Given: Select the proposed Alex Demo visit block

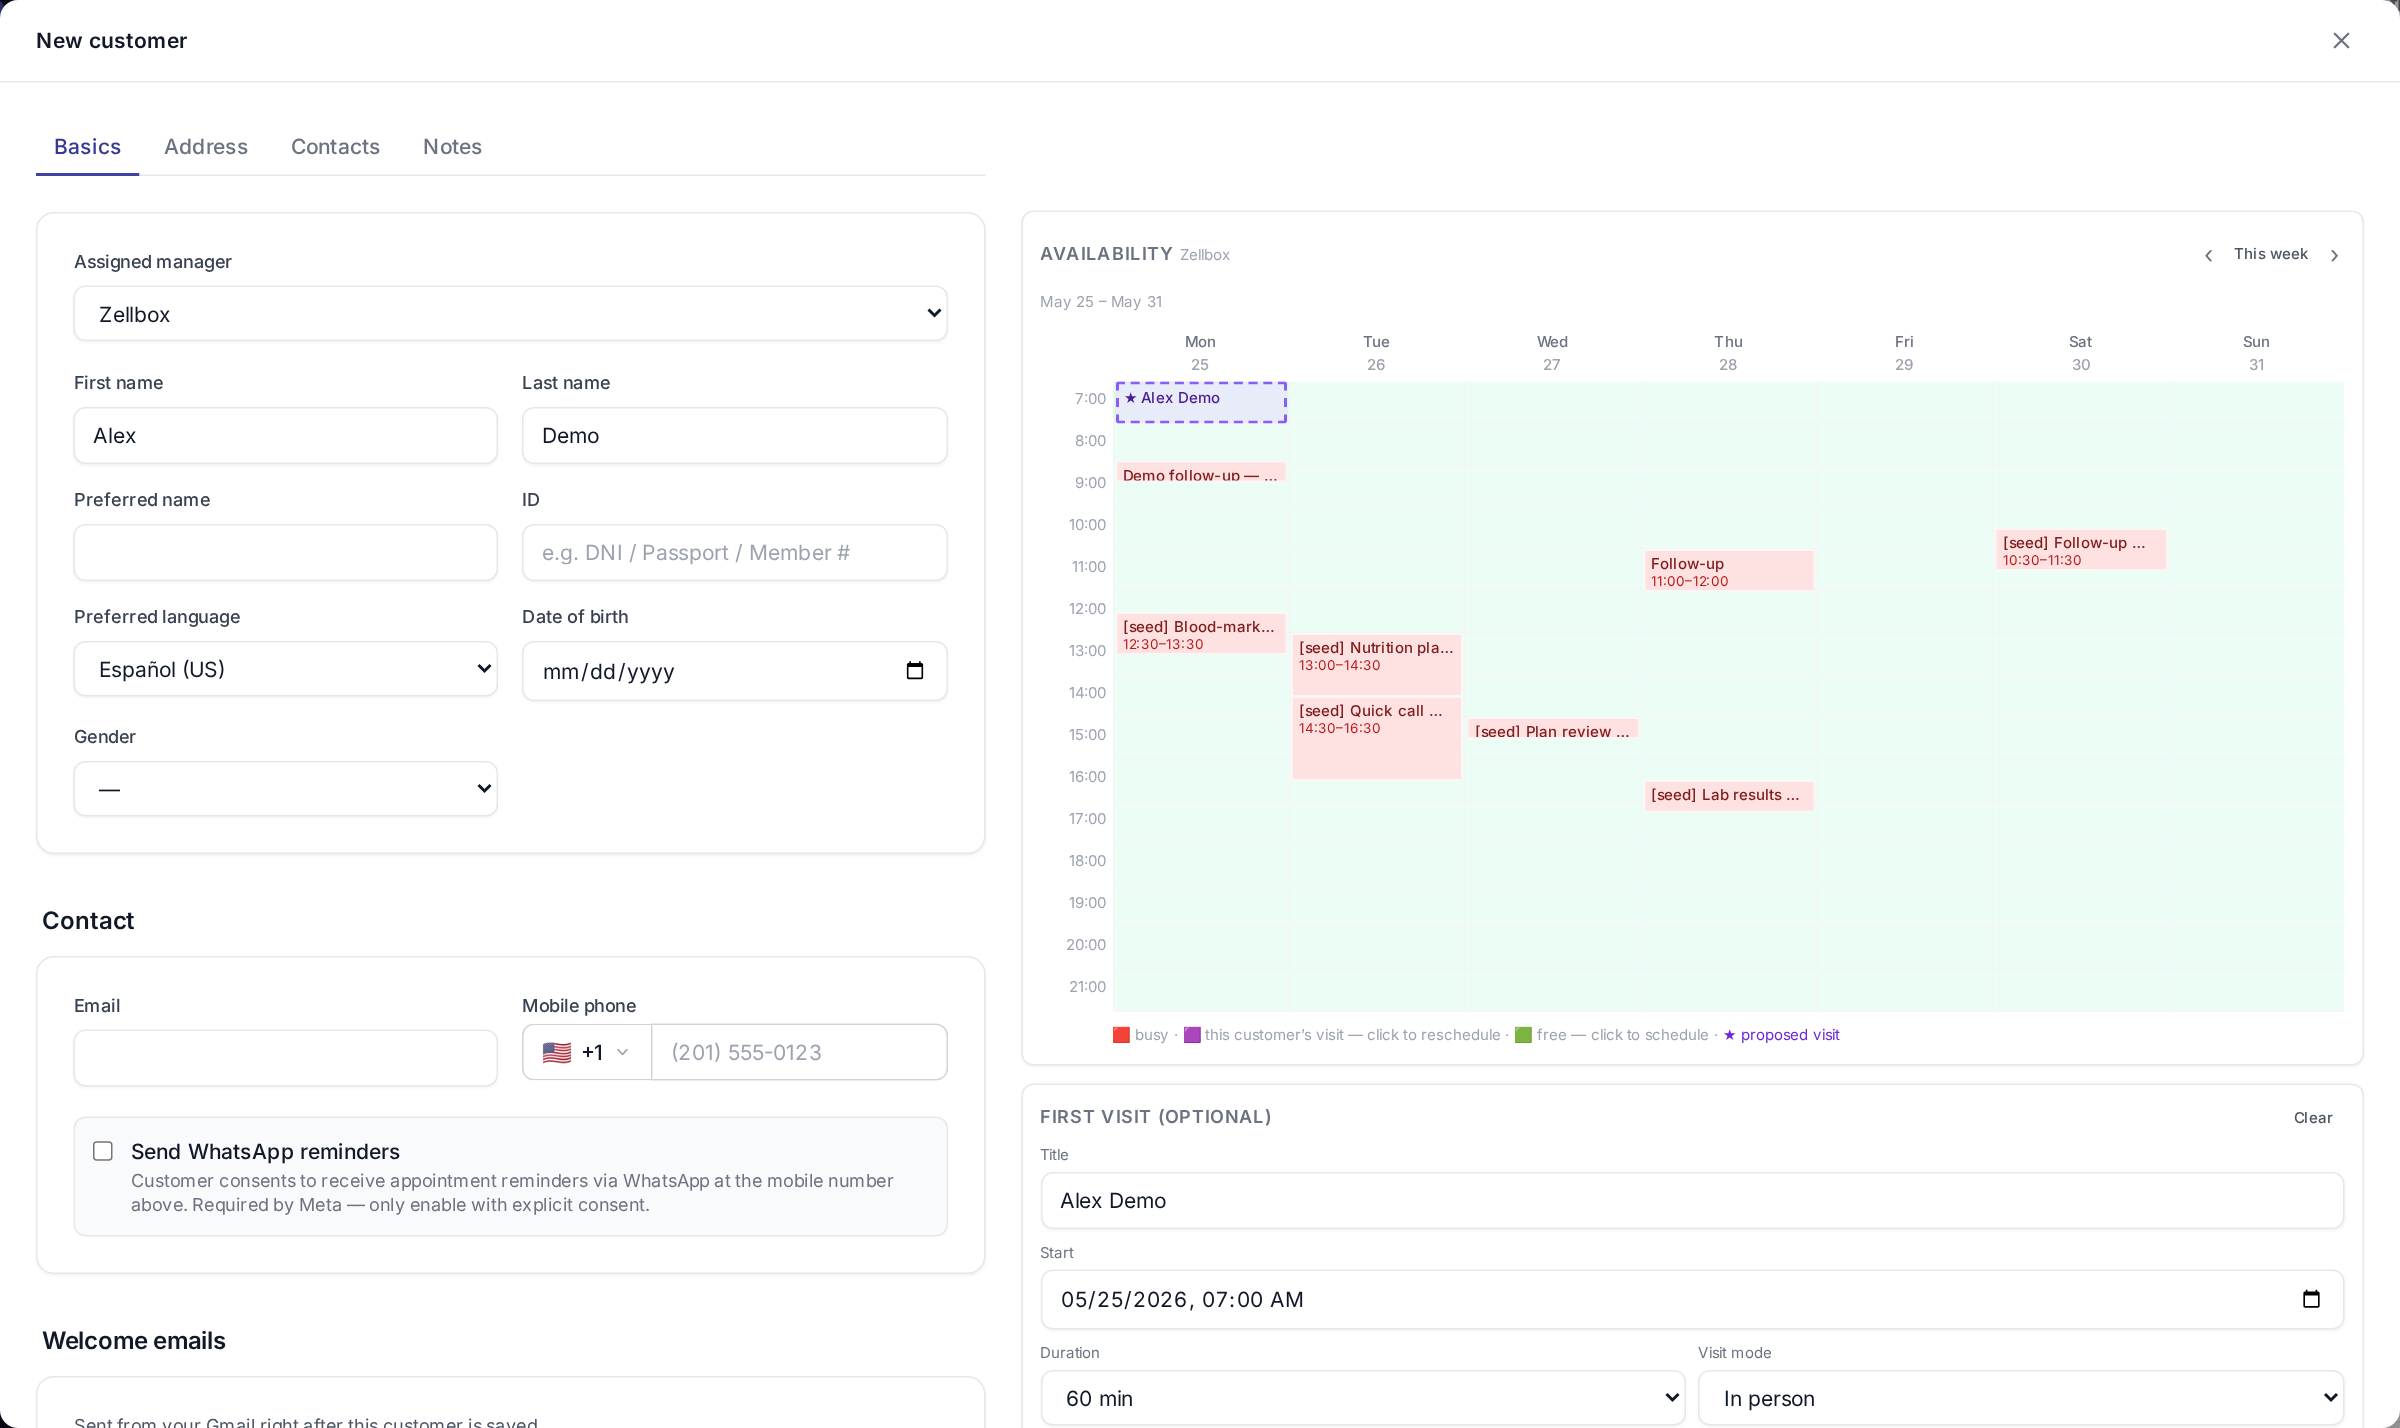Looking at the screenshot, I should tap(1201, 402).
